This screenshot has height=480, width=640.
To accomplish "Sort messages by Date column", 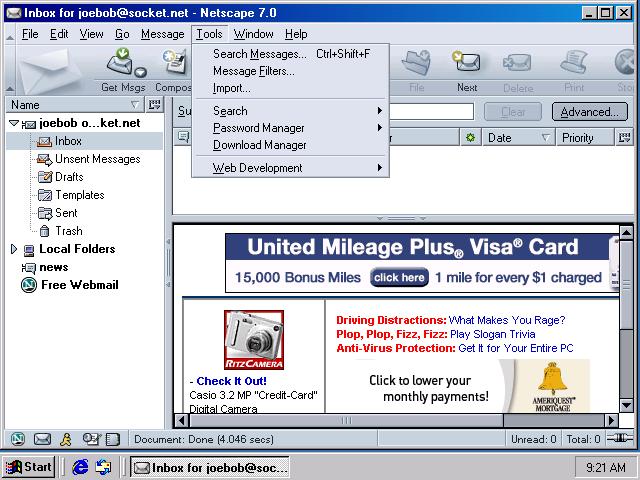I will [x=518, y=138].
